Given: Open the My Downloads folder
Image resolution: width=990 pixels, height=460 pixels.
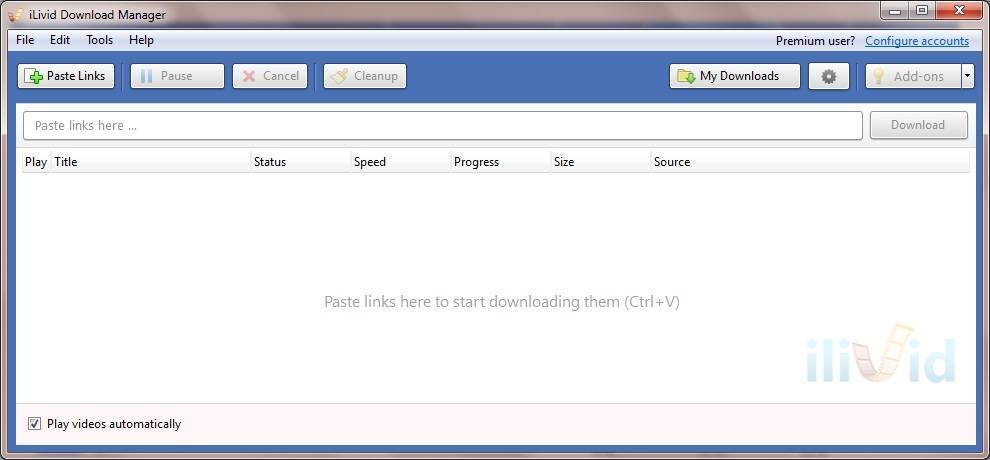Looking at the screenshot, I should (735, 76).
